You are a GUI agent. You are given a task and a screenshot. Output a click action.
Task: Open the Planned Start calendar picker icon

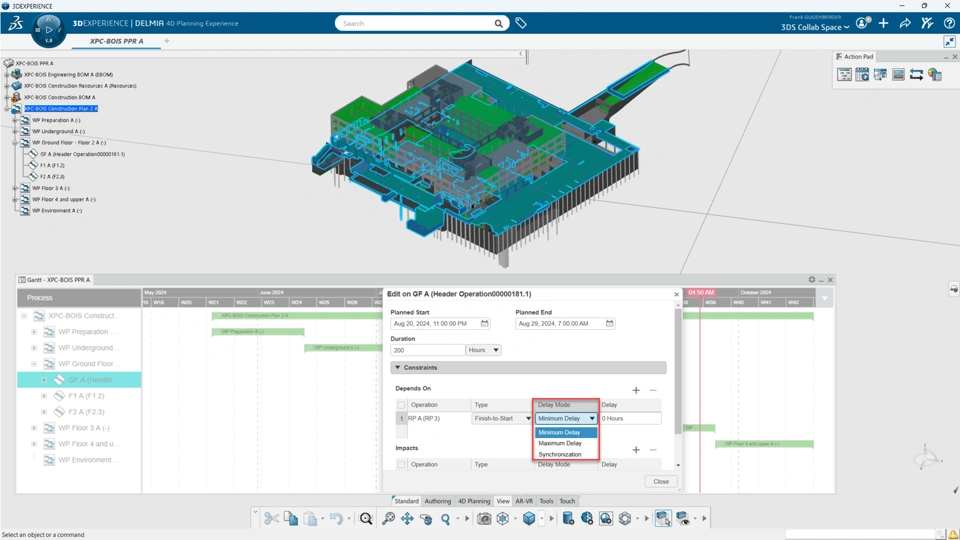[x=484, y=323]
